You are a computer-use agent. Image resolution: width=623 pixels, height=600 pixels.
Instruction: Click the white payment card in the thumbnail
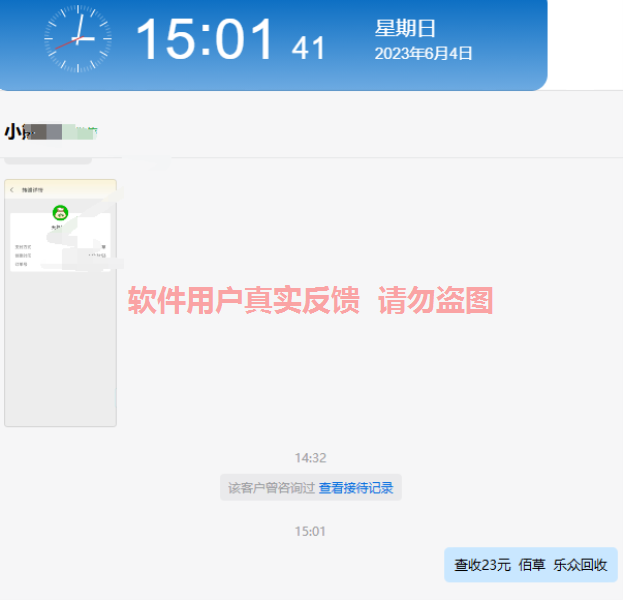point(60,245)
